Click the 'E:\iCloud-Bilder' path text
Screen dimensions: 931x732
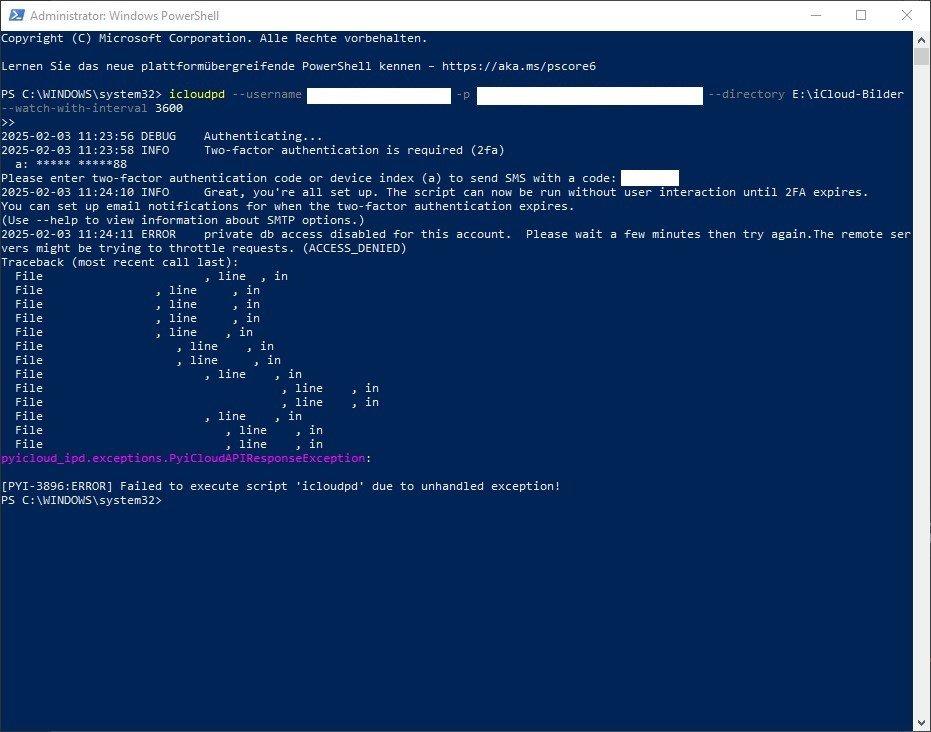tap(847, 94)
